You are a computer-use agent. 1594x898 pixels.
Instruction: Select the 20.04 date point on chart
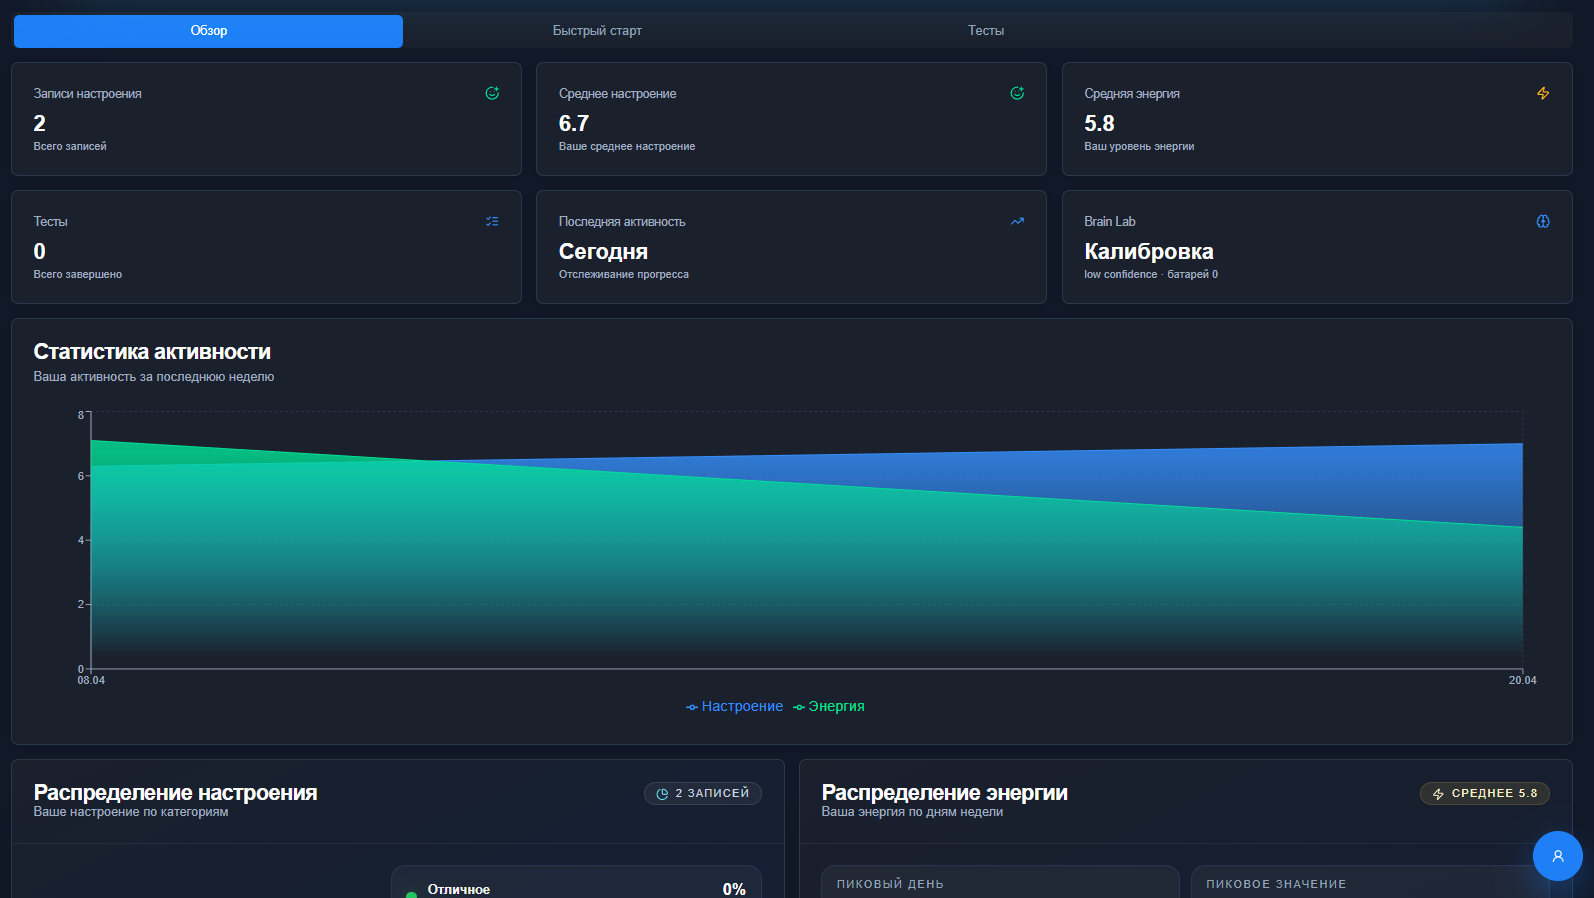coord(1522,680)
